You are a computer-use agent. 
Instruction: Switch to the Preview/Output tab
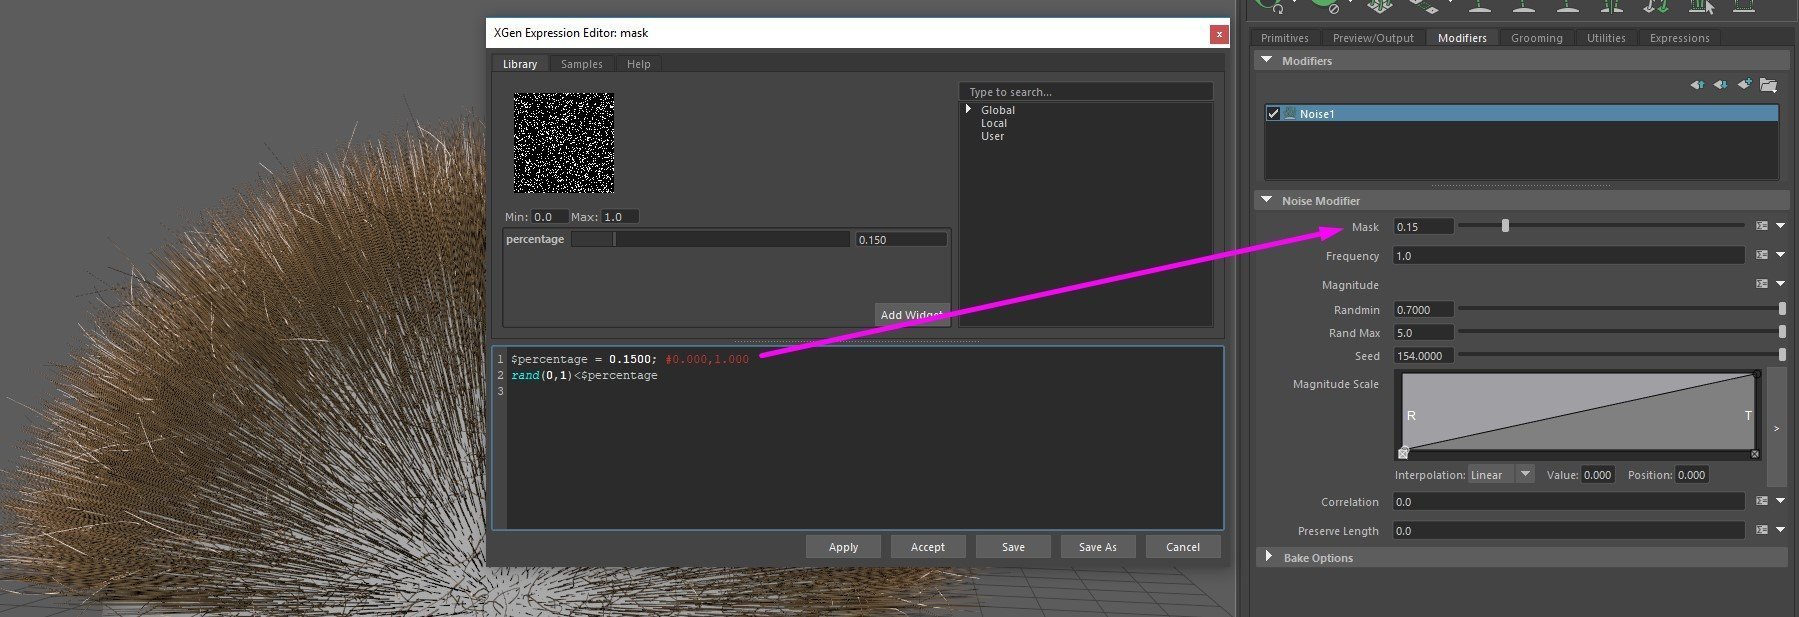pyautogui.click(x=1373, y=38)
